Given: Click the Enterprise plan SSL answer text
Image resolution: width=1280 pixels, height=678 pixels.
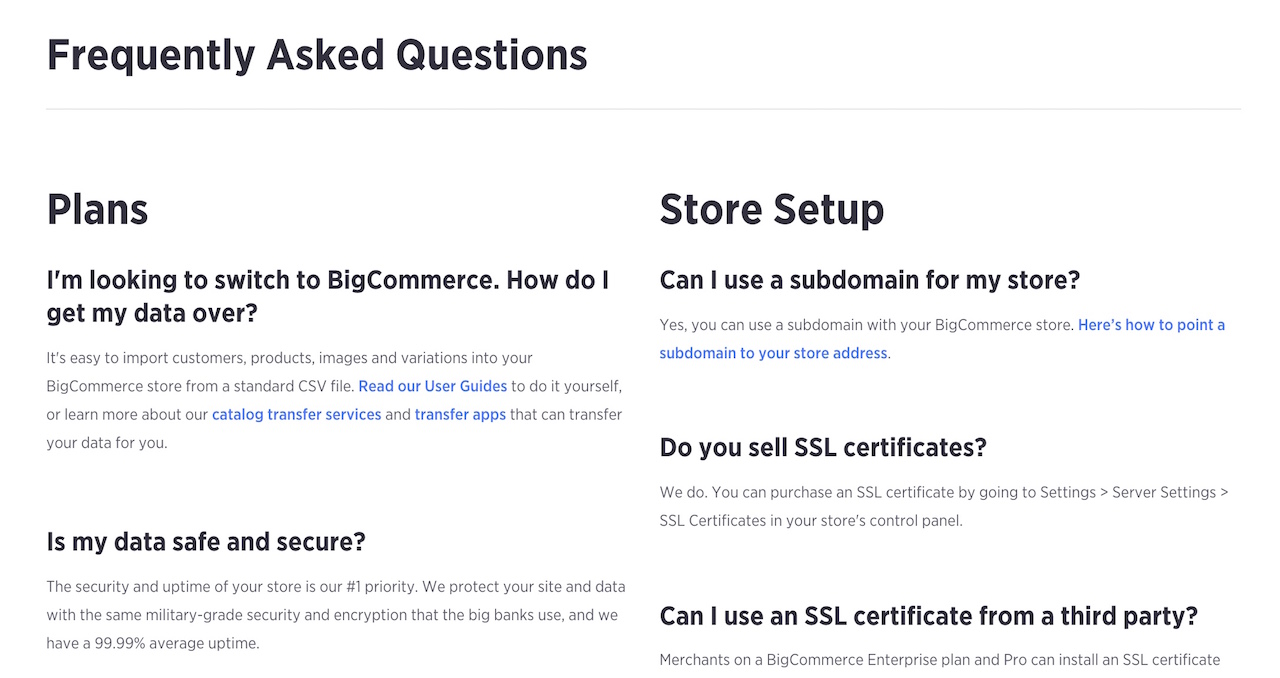Looking at the screenshot, I should tap(940, 660).
